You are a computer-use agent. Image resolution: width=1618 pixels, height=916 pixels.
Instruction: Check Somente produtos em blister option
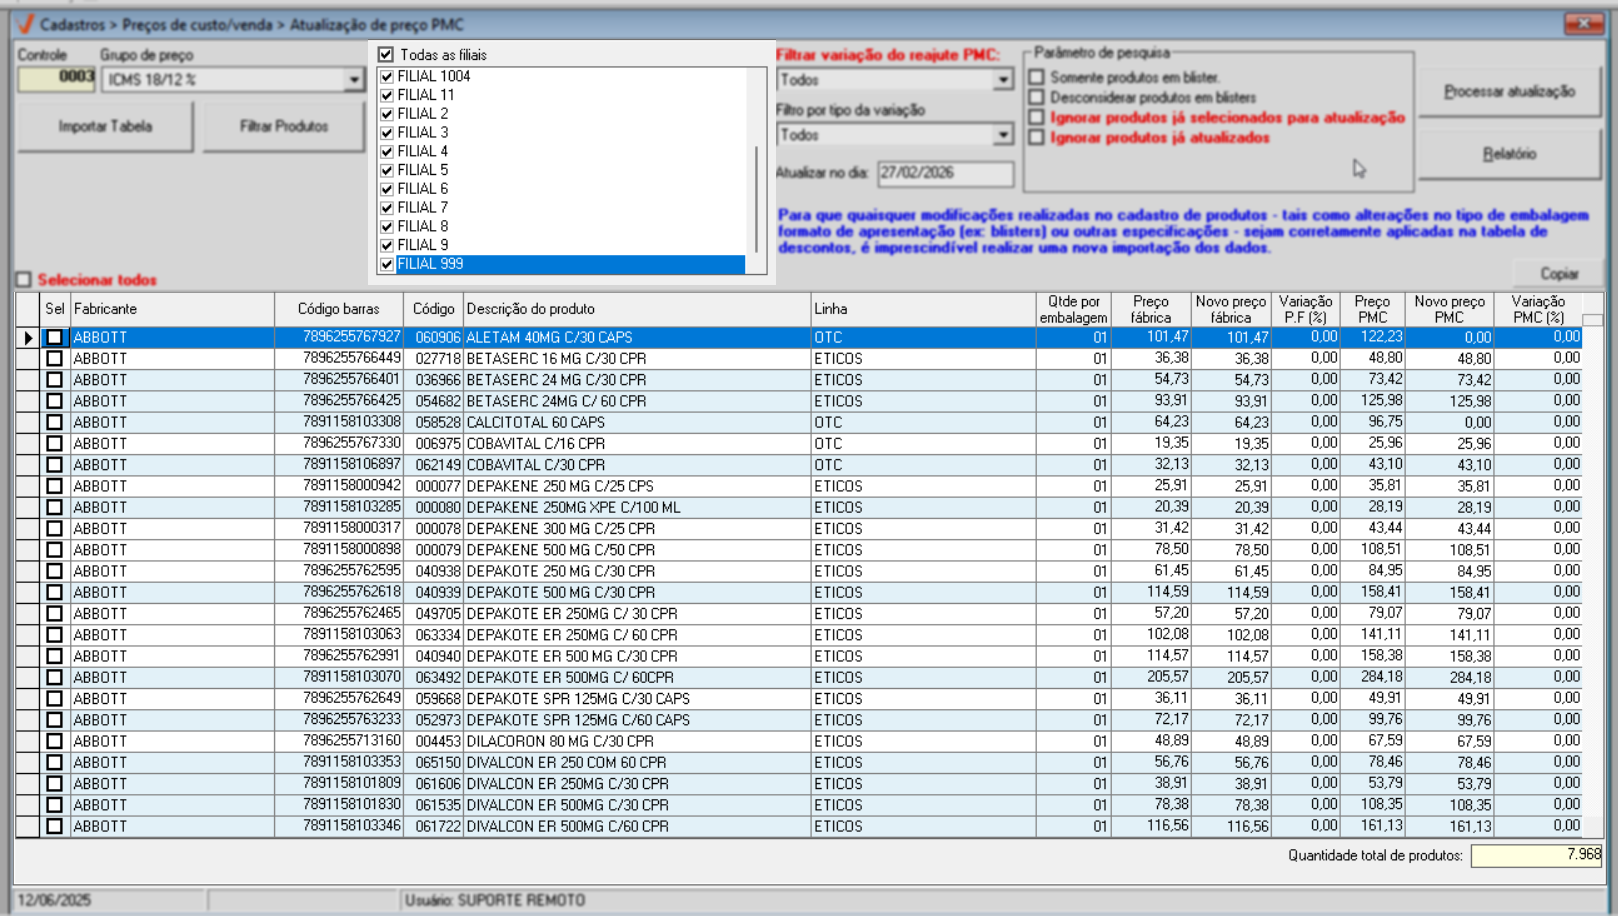pos(1037,78)
